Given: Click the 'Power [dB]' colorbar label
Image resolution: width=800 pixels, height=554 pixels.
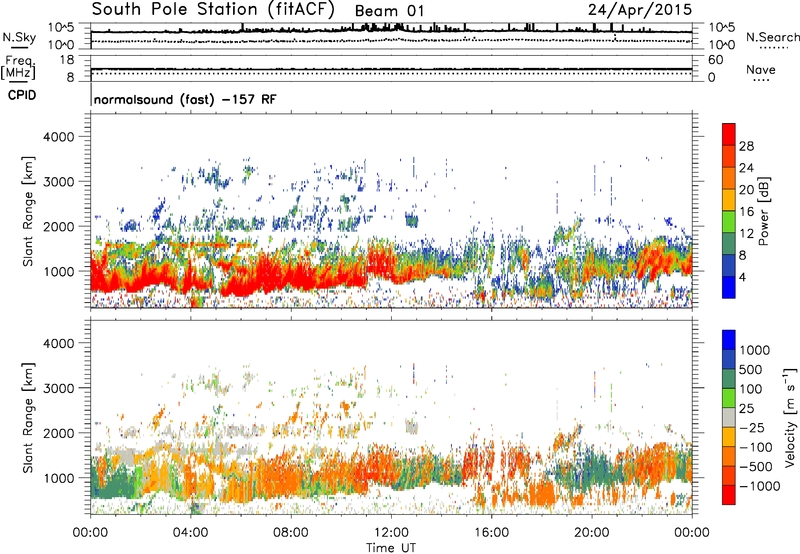Looking at the screenshot, I should 764,211.
